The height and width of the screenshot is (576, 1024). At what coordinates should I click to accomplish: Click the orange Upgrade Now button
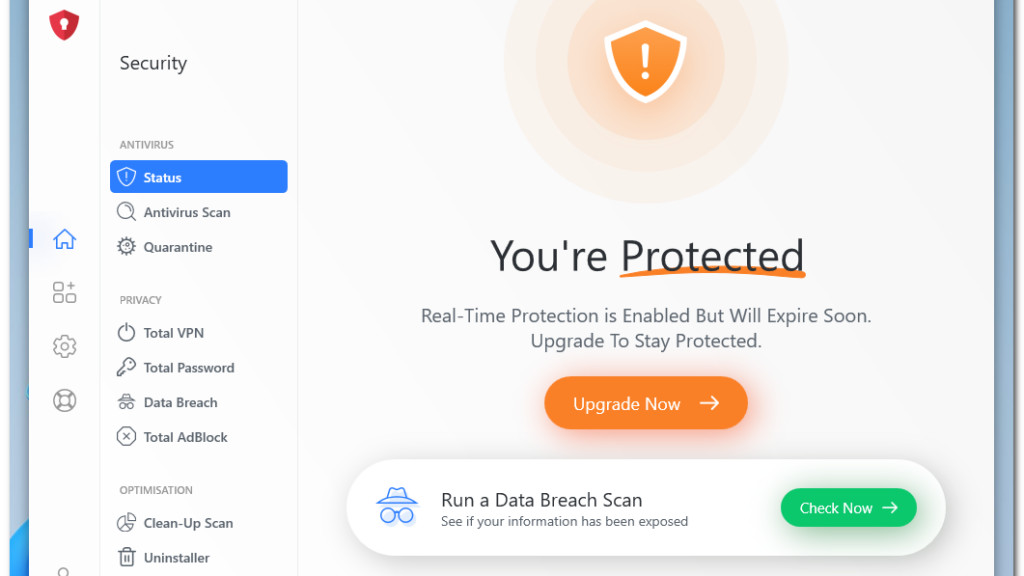646,403
